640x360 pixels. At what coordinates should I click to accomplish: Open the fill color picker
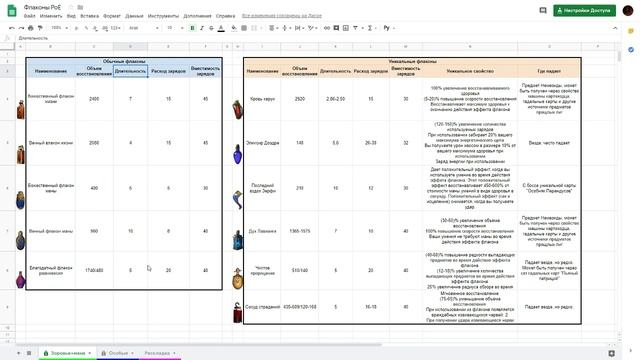click(234, 28)
